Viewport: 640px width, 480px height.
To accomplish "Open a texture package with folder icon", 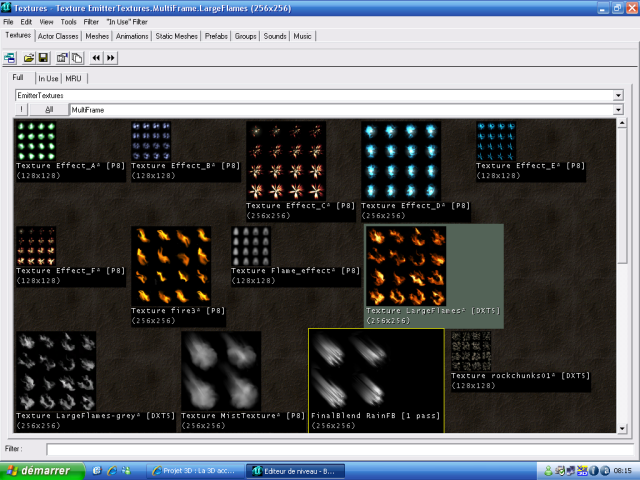I will click(29, 58).
